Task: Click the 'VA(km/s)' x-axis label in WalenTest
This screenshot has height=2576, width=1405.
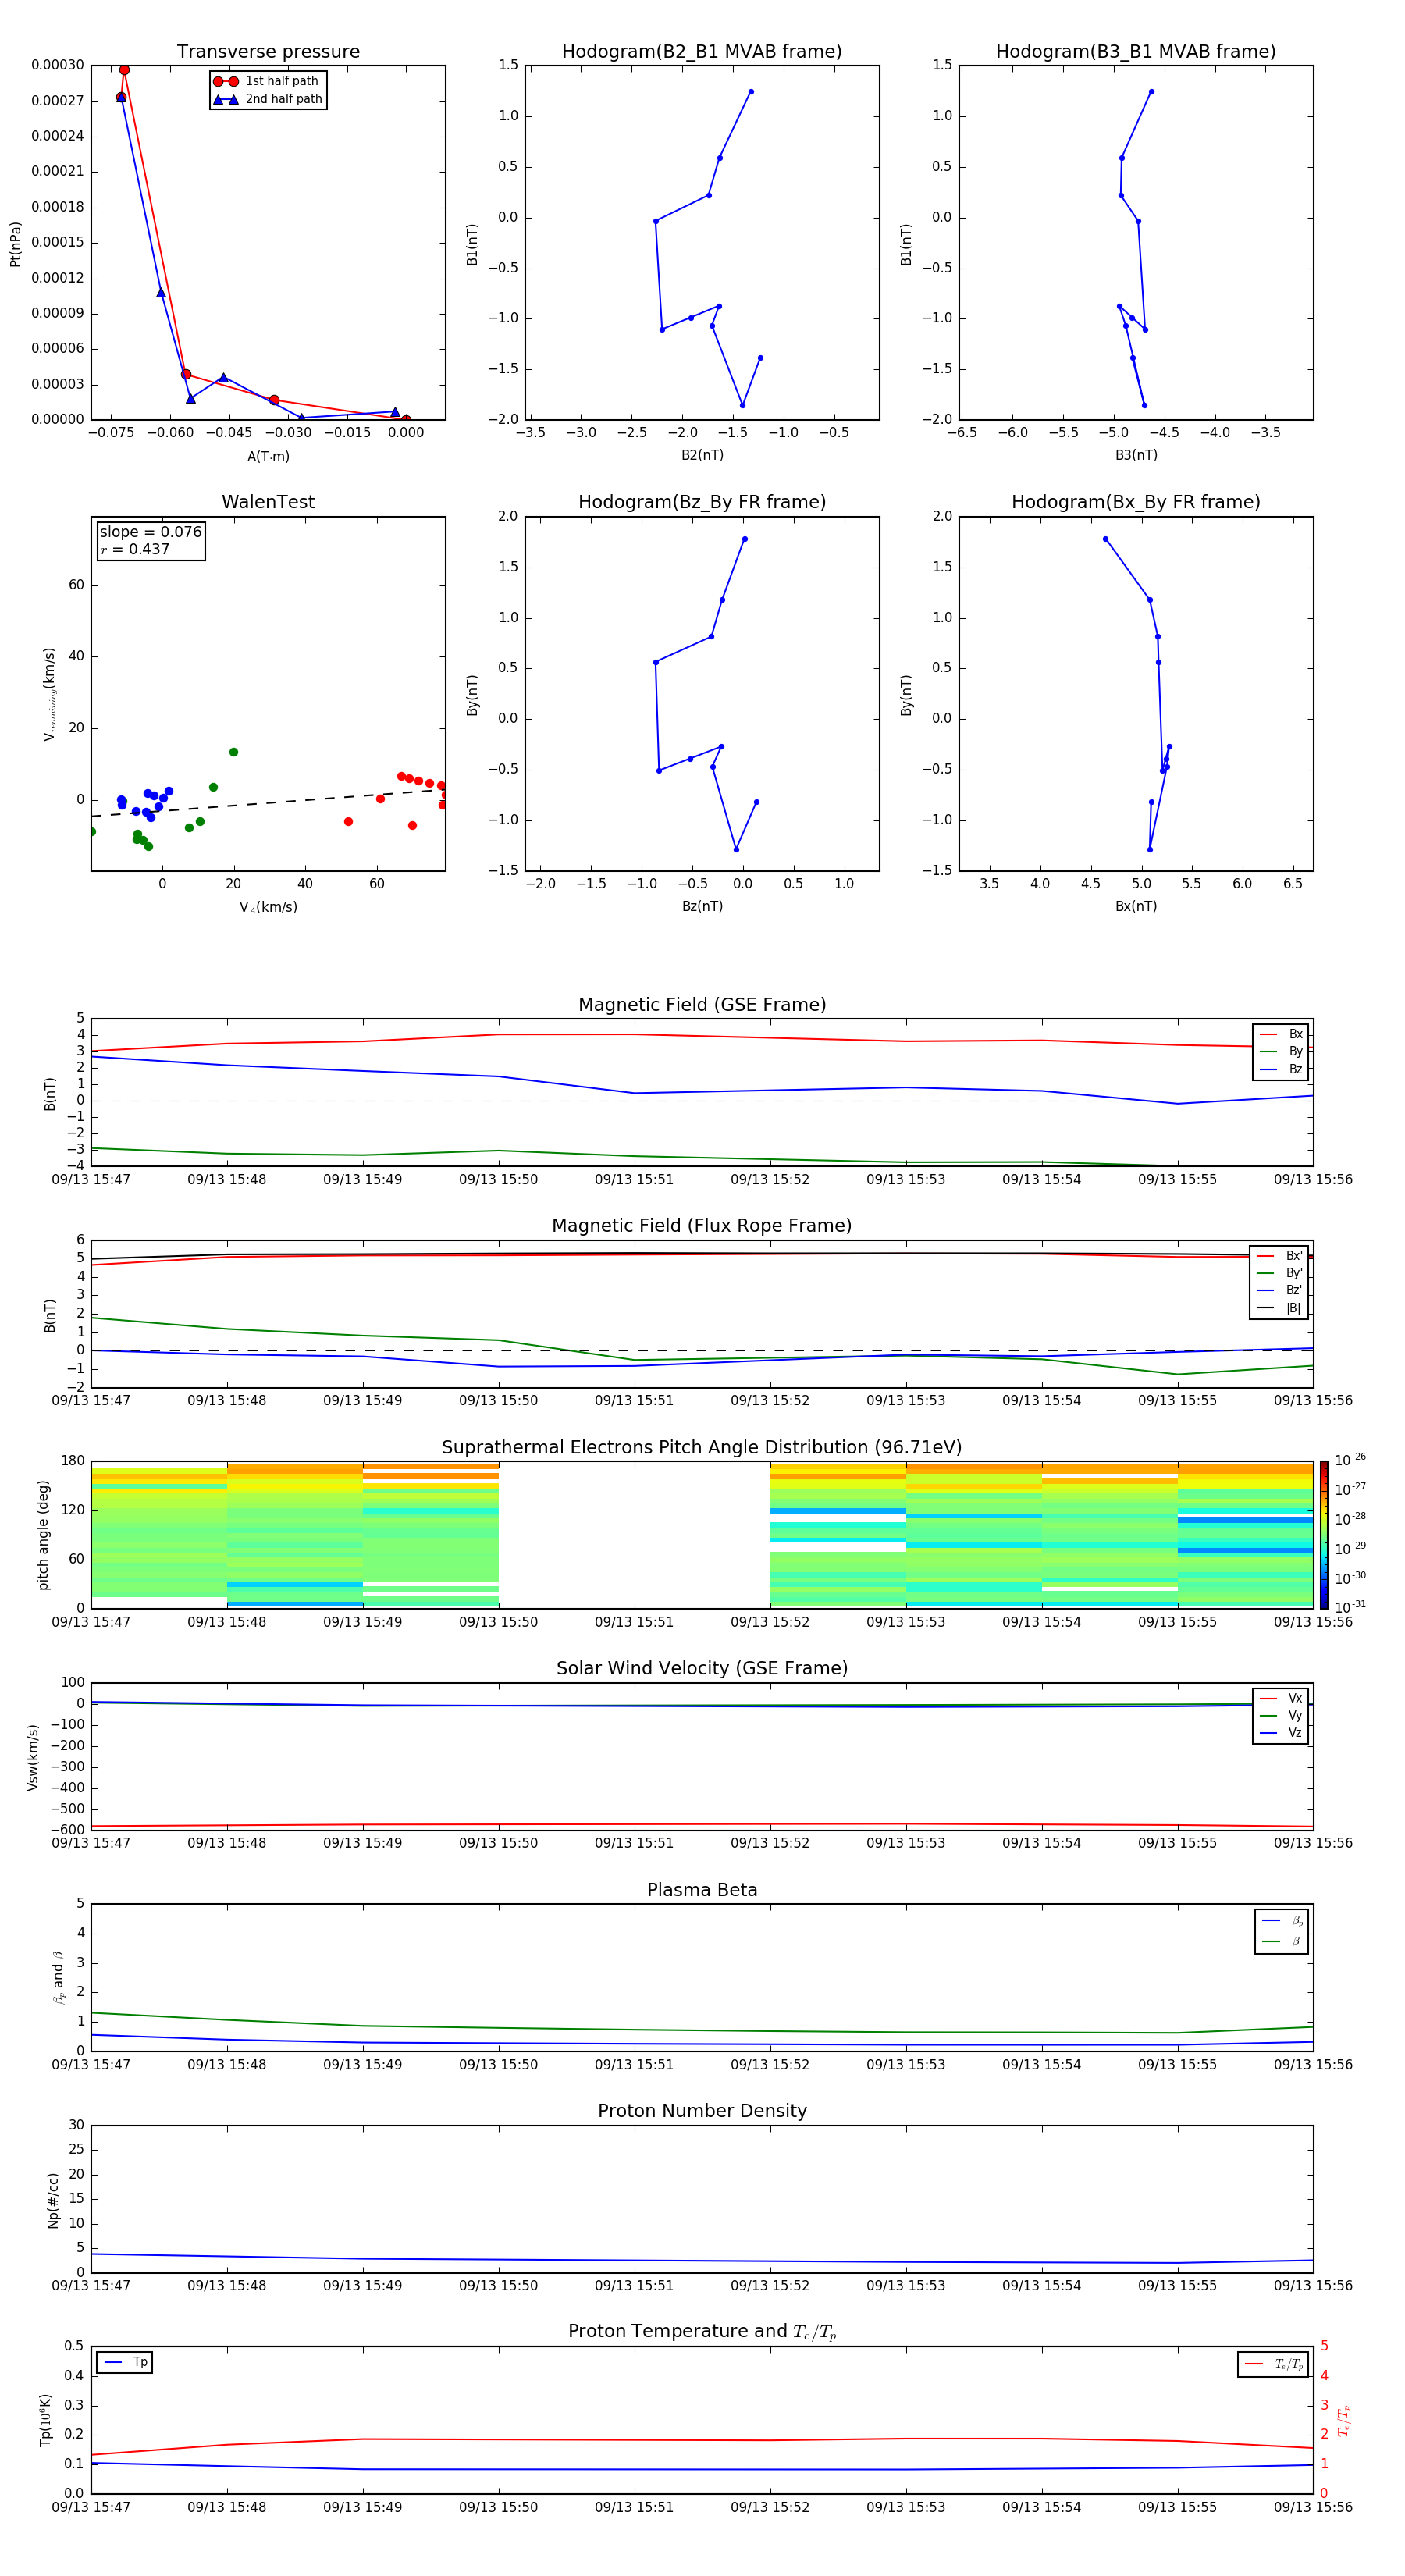Action: click(x=268, y=907)
